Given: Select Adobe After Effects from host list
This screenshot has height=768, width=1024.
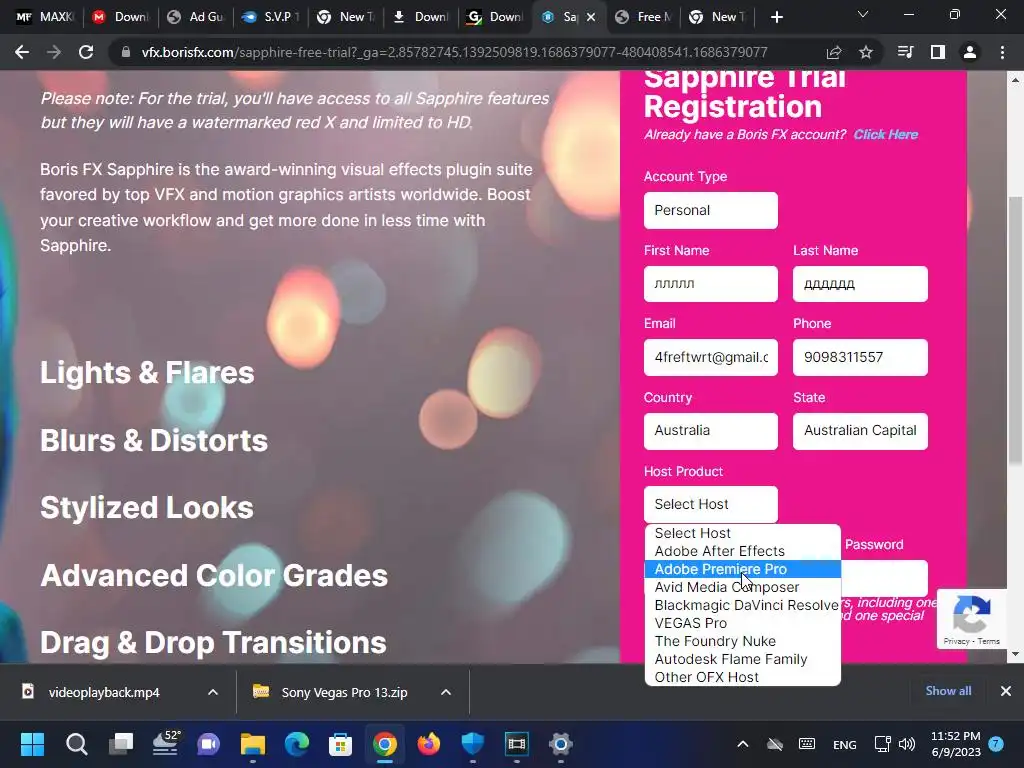Looking at the screenshot, I should pyautogui.click(x=743, y=551).
